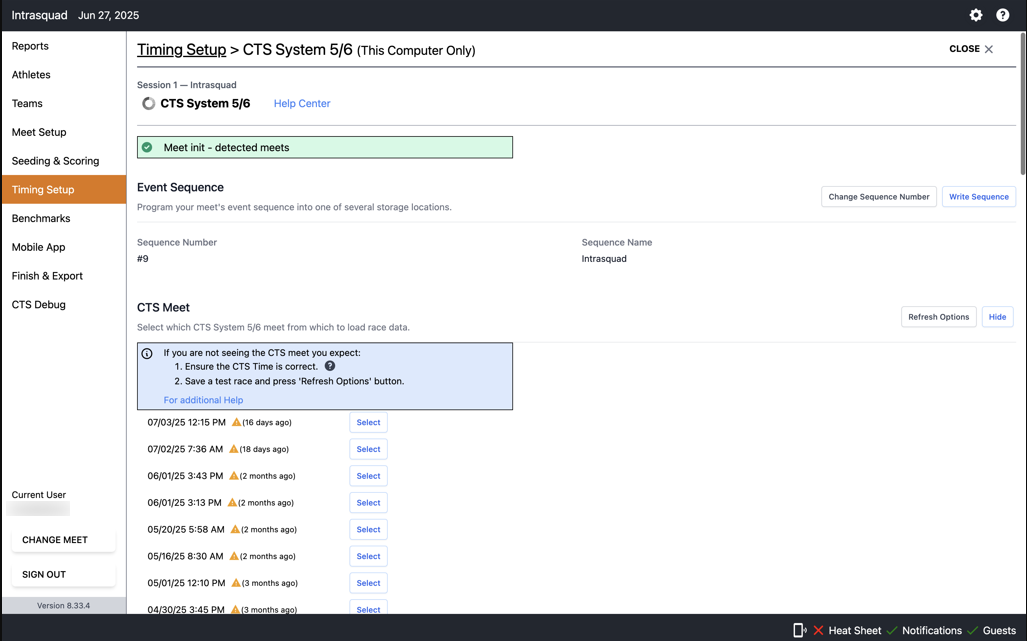This screenshot has width=1027, height=641.
Task: Click the info icon in CTS meet notice
Action: pyautogui.click(x=147, y=353)
